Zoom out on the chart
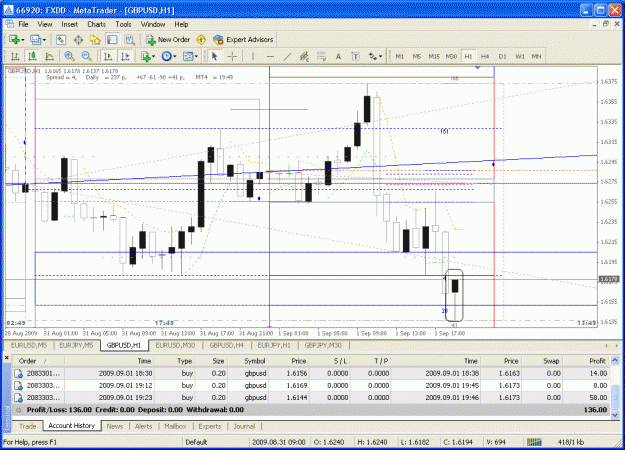 tap(86, 57)
